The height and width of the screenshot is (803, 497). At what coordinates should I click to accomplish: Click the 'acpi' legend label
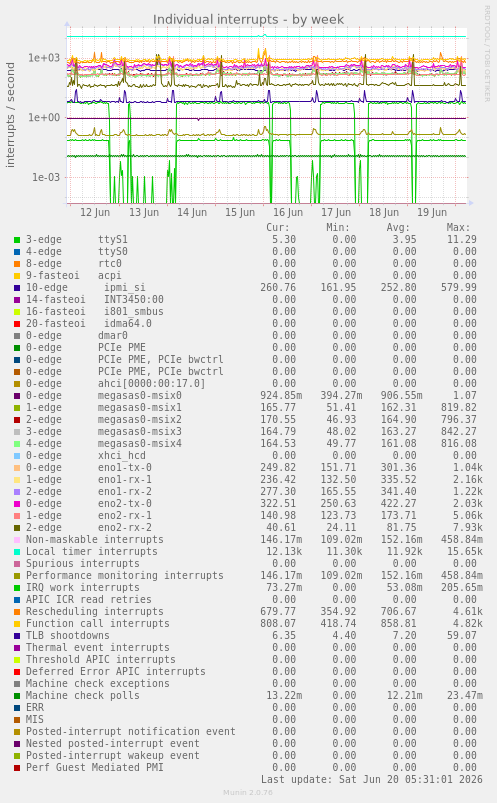110,276
